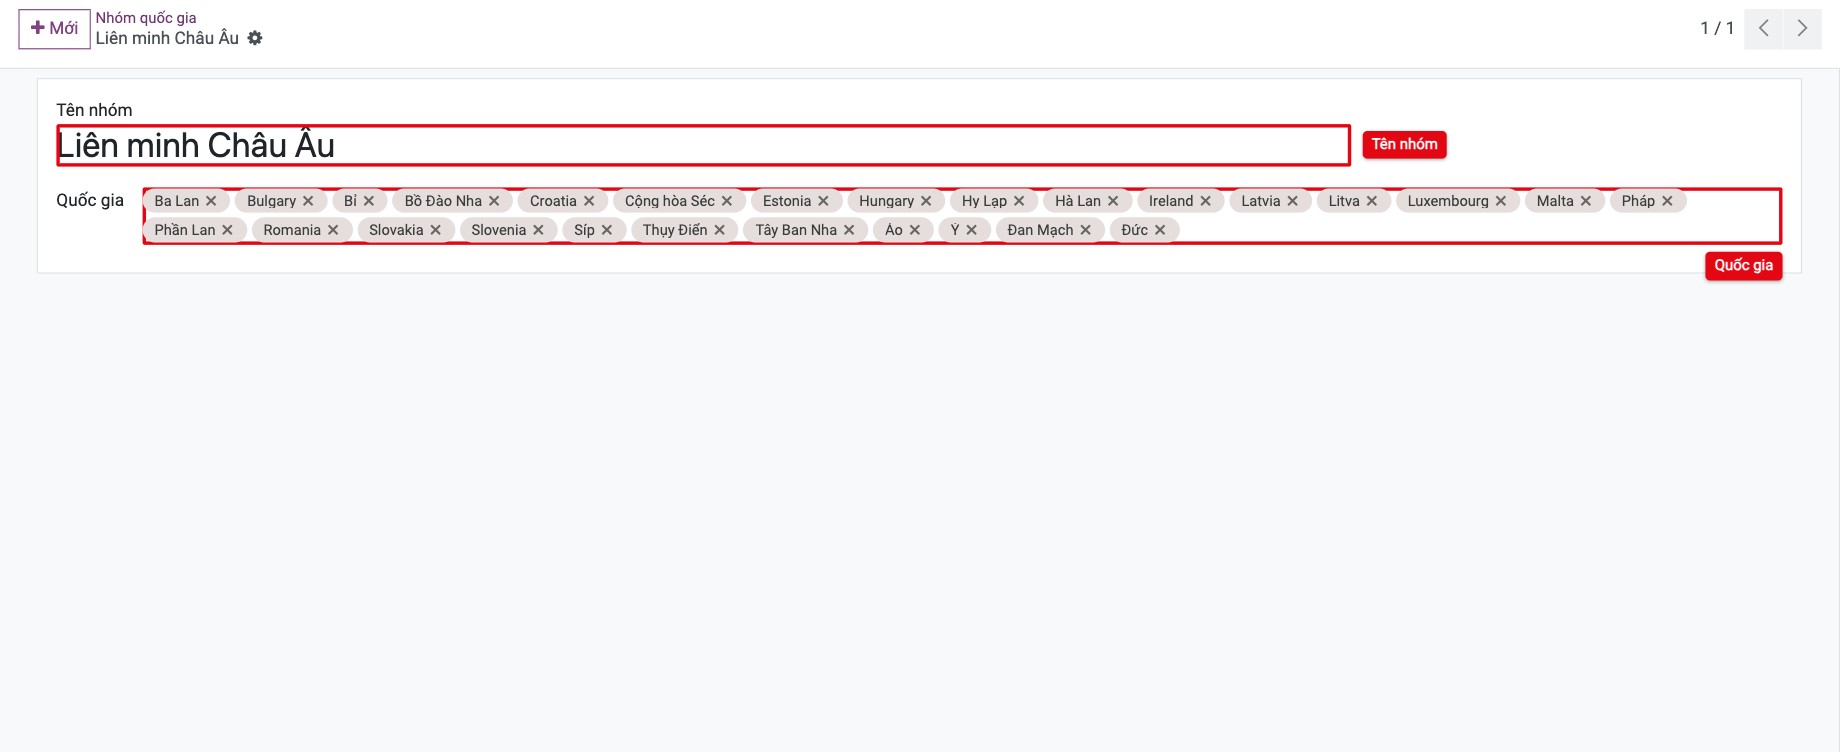
Task: Delete the Cộng hòa Séc tag
Action: coord(727,201)
